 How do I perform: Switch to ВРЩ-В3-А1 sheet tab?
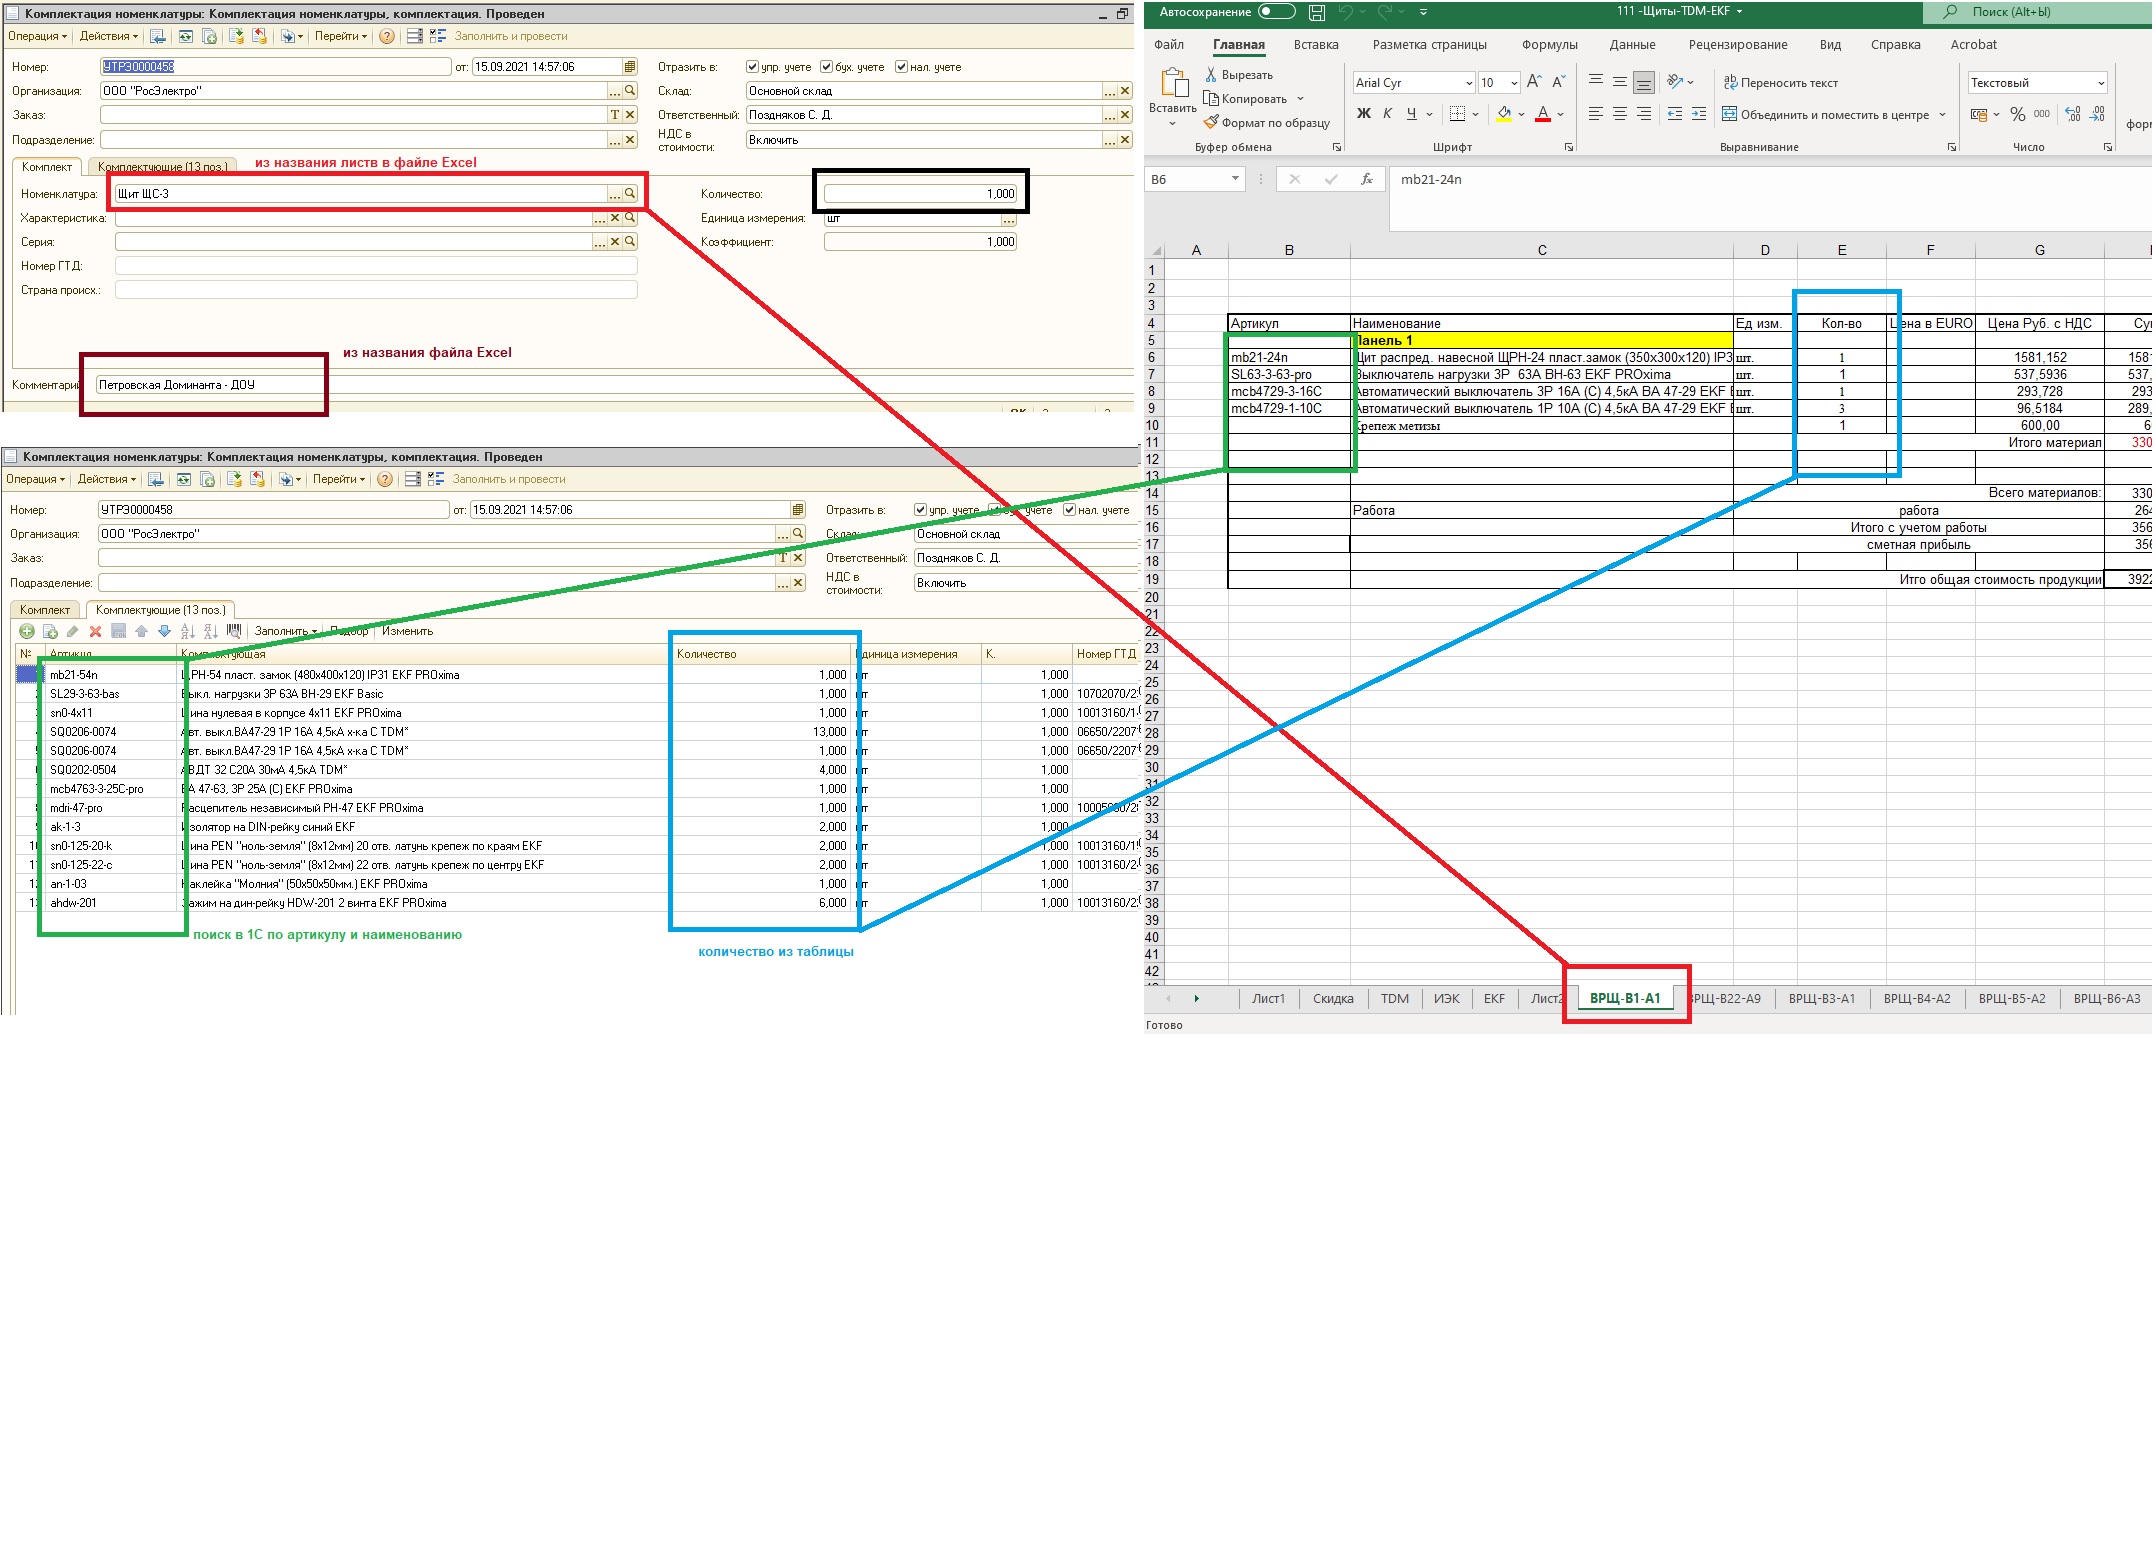1821,998
